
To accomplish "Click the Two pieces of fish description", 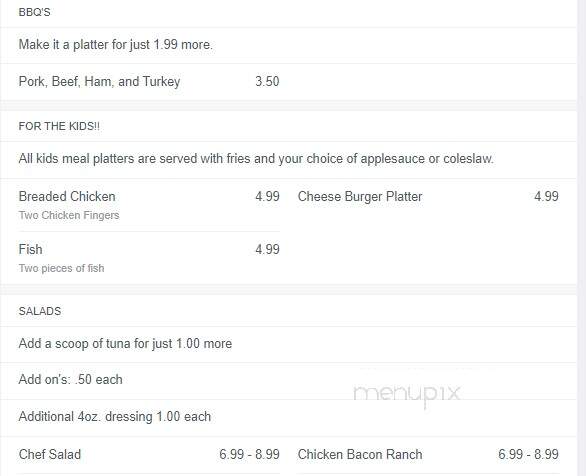I will pyautogui.click(x=61, y=268).
